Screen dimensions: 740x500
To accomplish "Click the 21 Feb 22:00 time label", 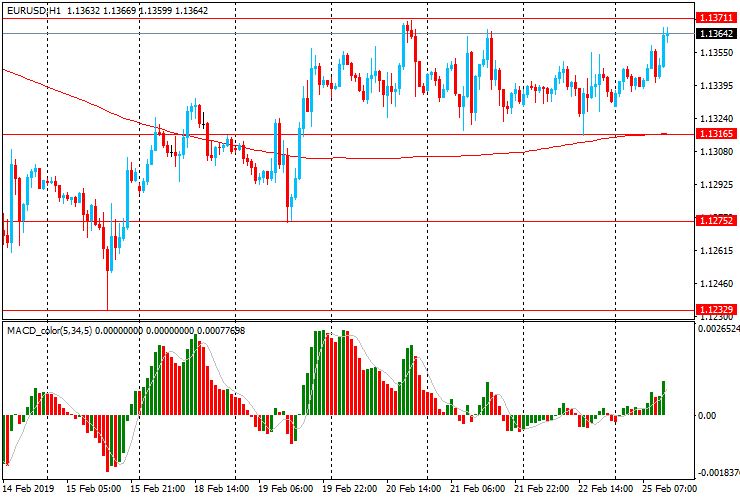I will click(x=542, y=490).
